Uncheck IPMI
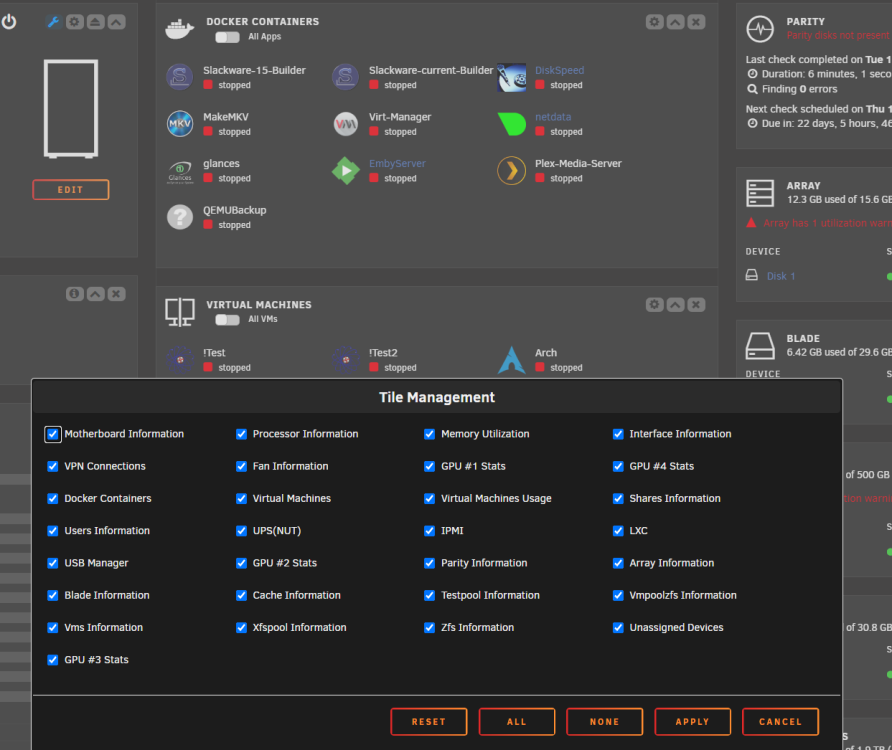The width and height of the screenshot is (892, 750). [x=430, y=531]
